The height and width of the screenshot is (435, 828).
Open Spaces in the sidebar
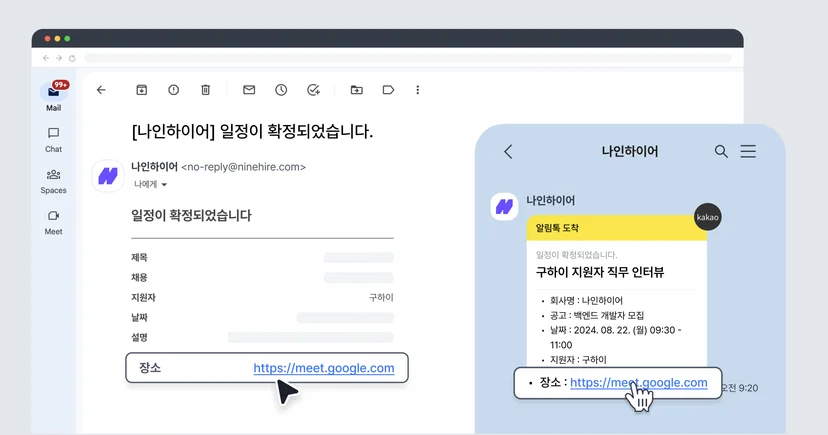[x=53, y=181]
